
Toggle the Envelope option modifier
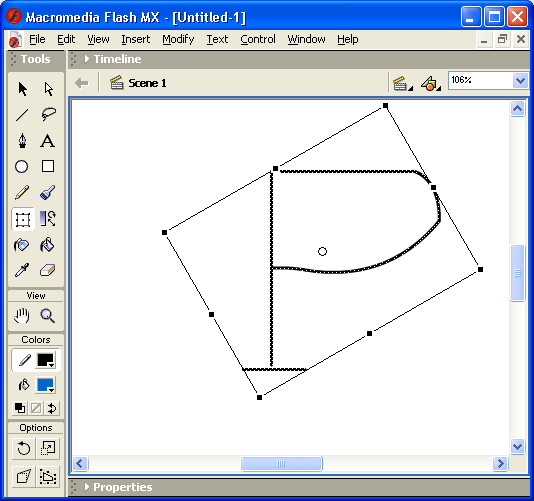(48, 476)
